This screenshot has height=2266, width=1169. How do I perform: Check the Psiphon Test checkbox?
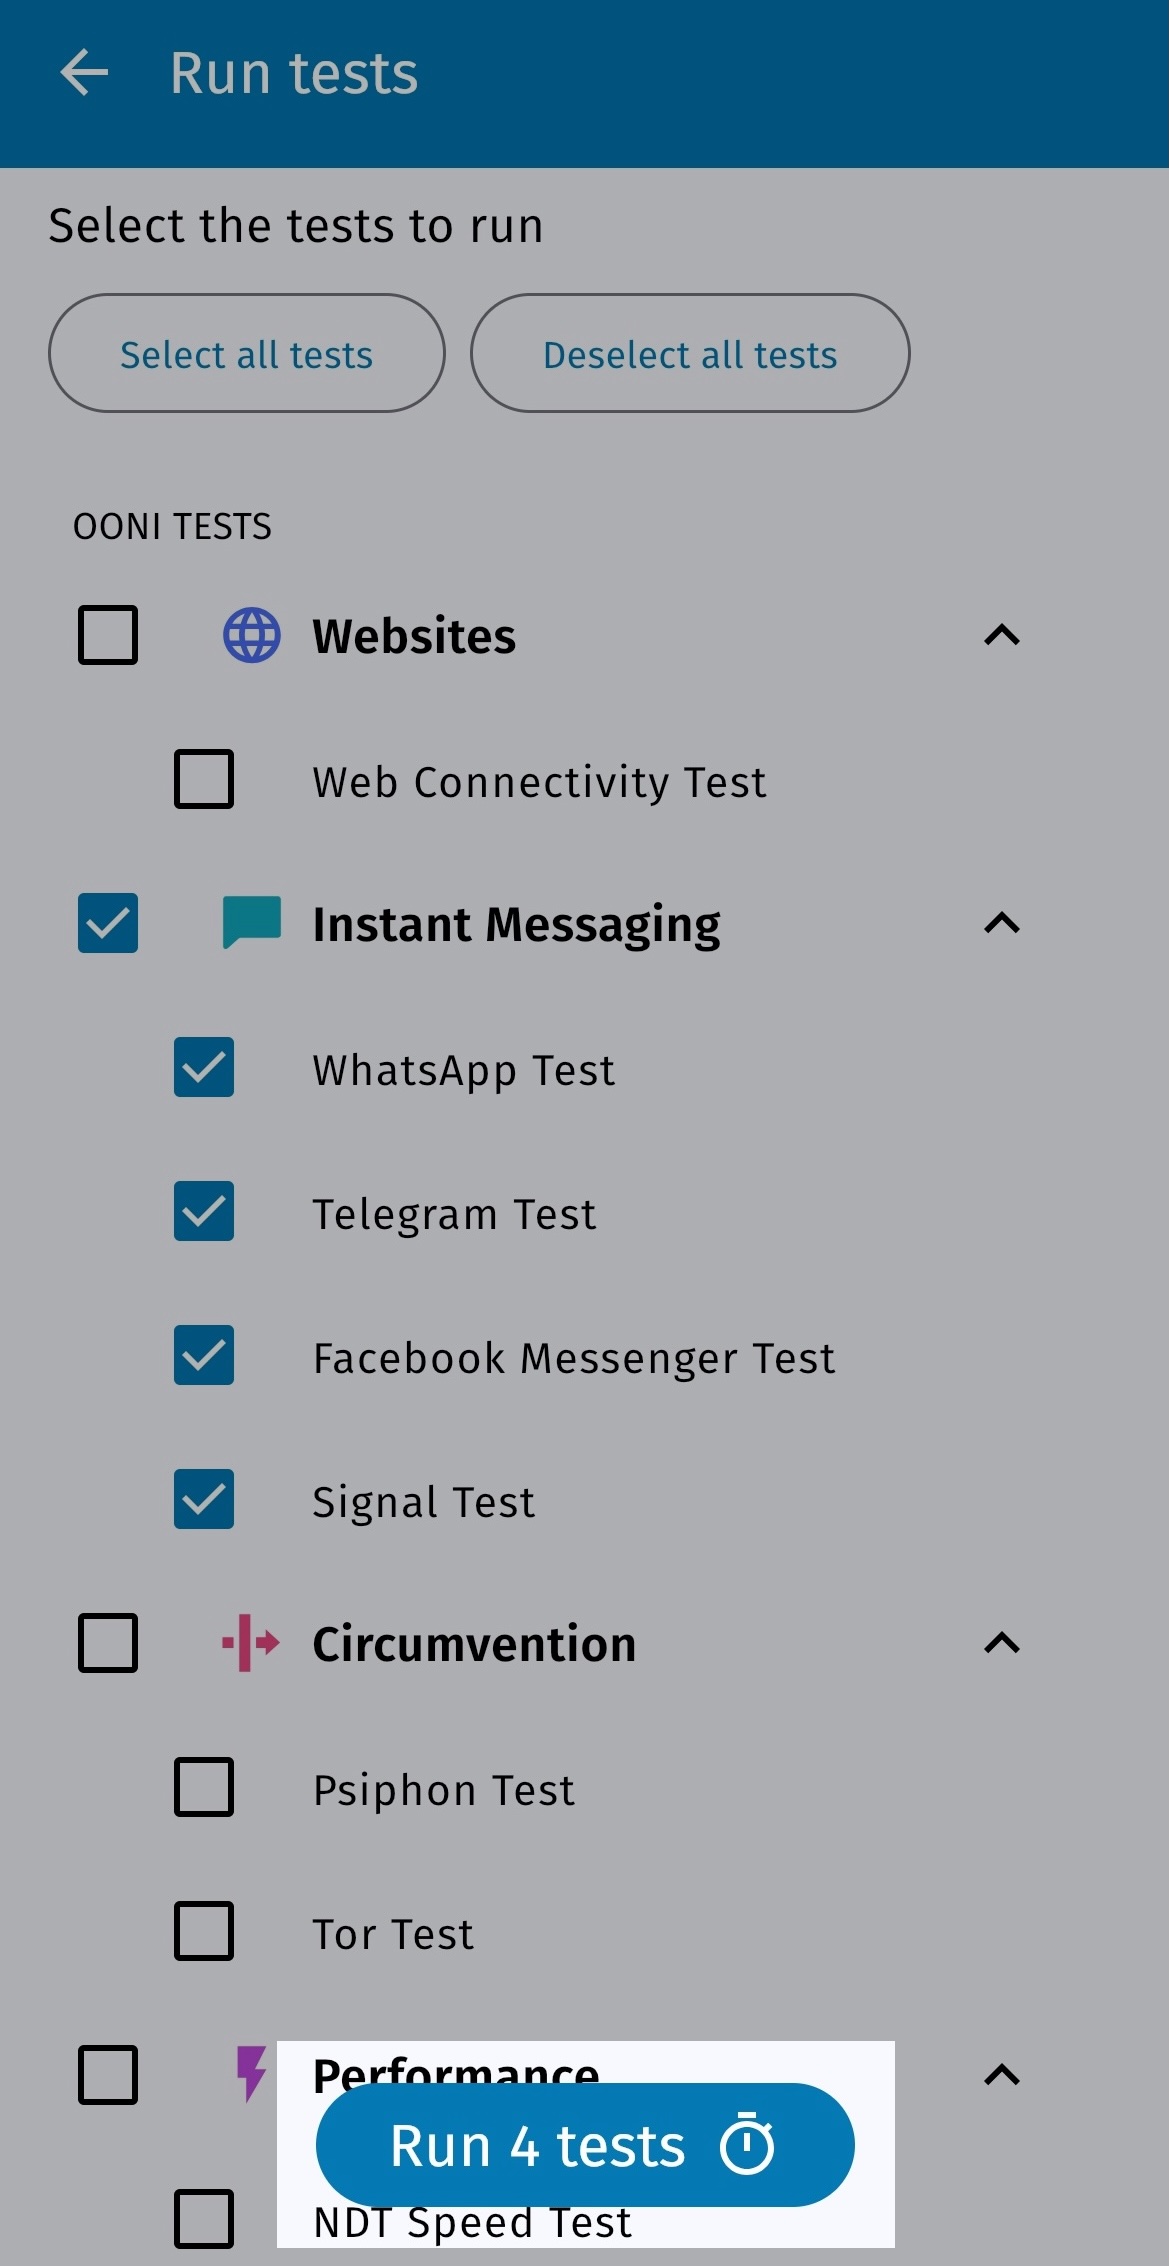(204, 1787)
